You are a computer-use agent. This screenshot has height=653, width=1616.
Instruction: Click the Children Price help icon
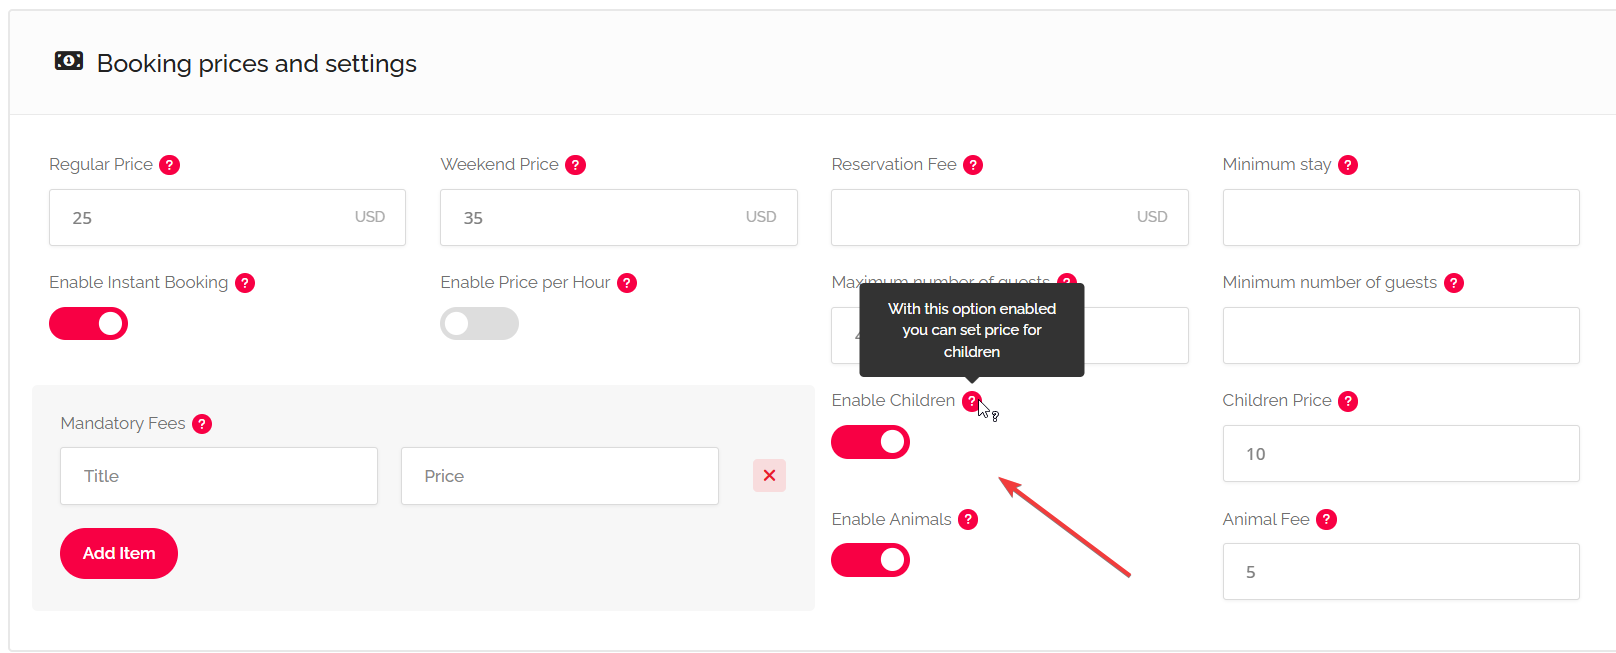pyautogui.click(x=1348, y=401)
